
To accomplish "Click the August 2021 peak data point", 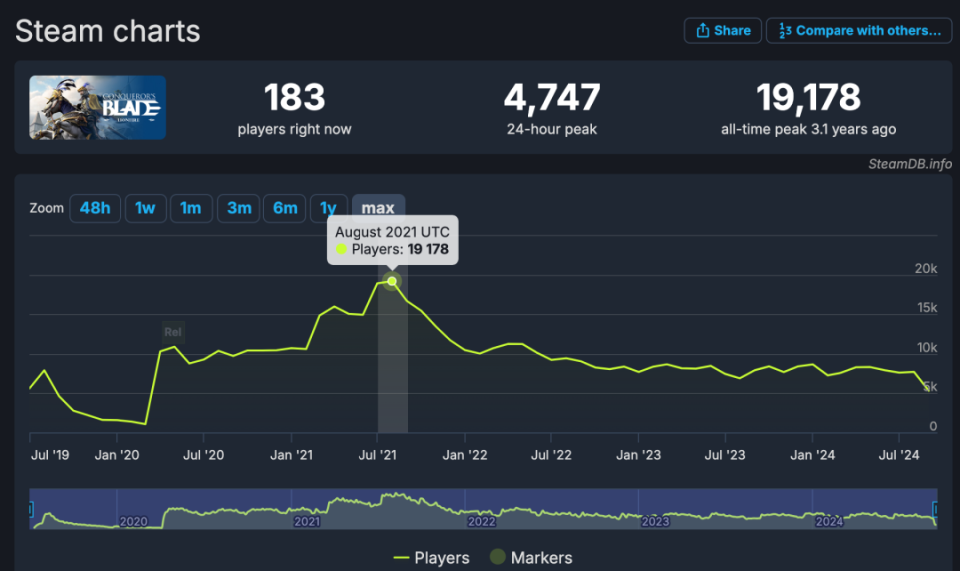I will [x=392, y=281].
